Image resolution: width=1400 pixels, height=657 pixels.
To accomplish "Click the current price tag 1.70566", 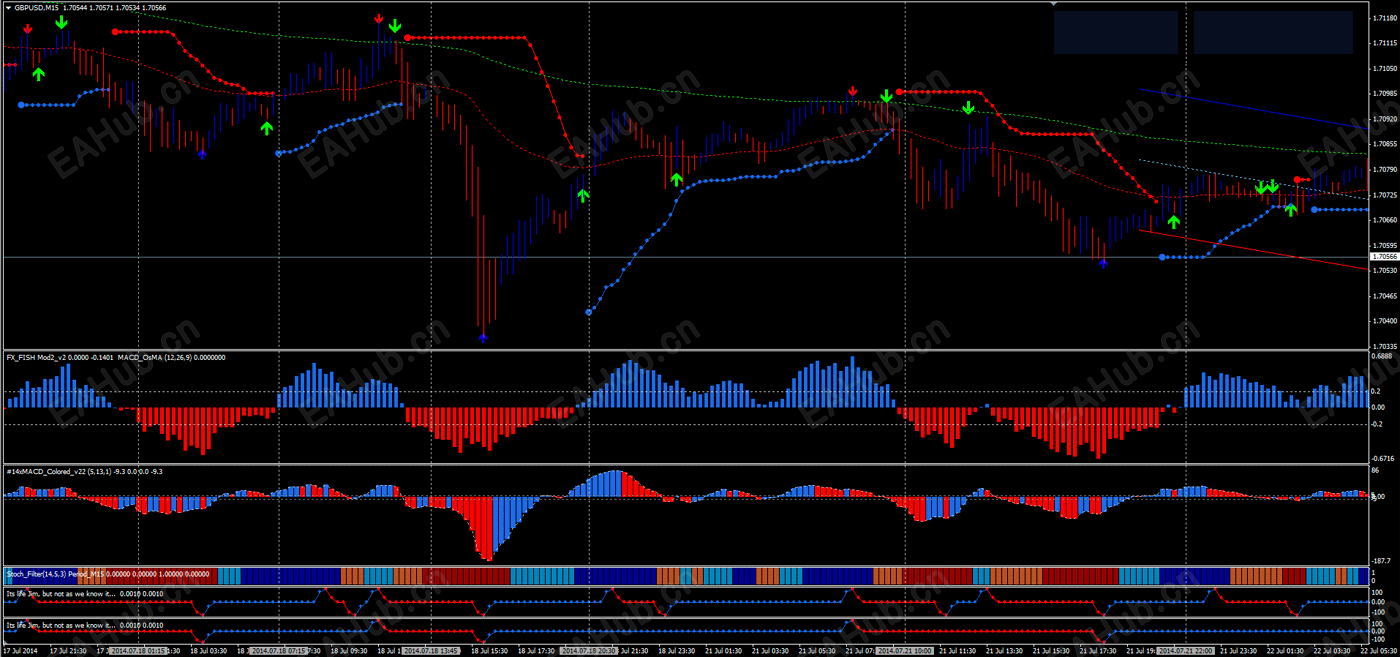I will [x=1384, y=257].
